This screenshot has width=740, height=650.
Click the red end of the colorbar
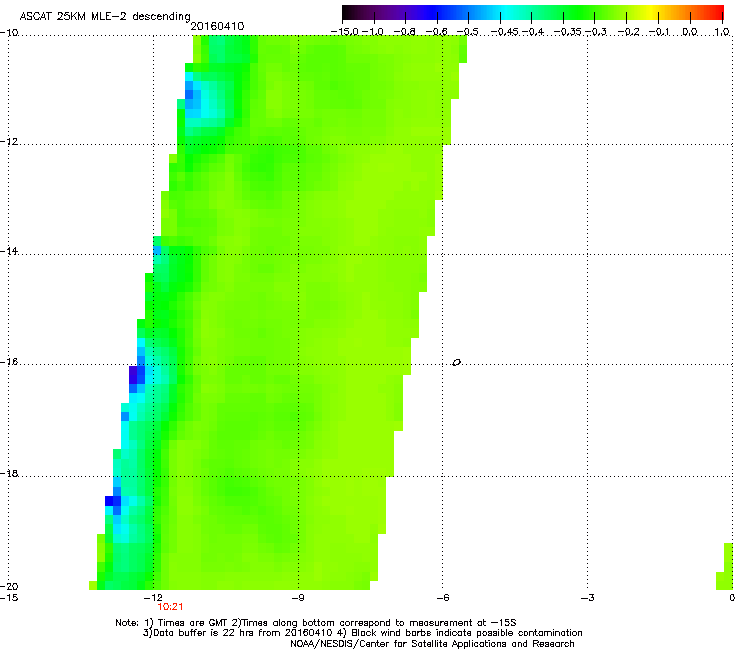[717, 13]
